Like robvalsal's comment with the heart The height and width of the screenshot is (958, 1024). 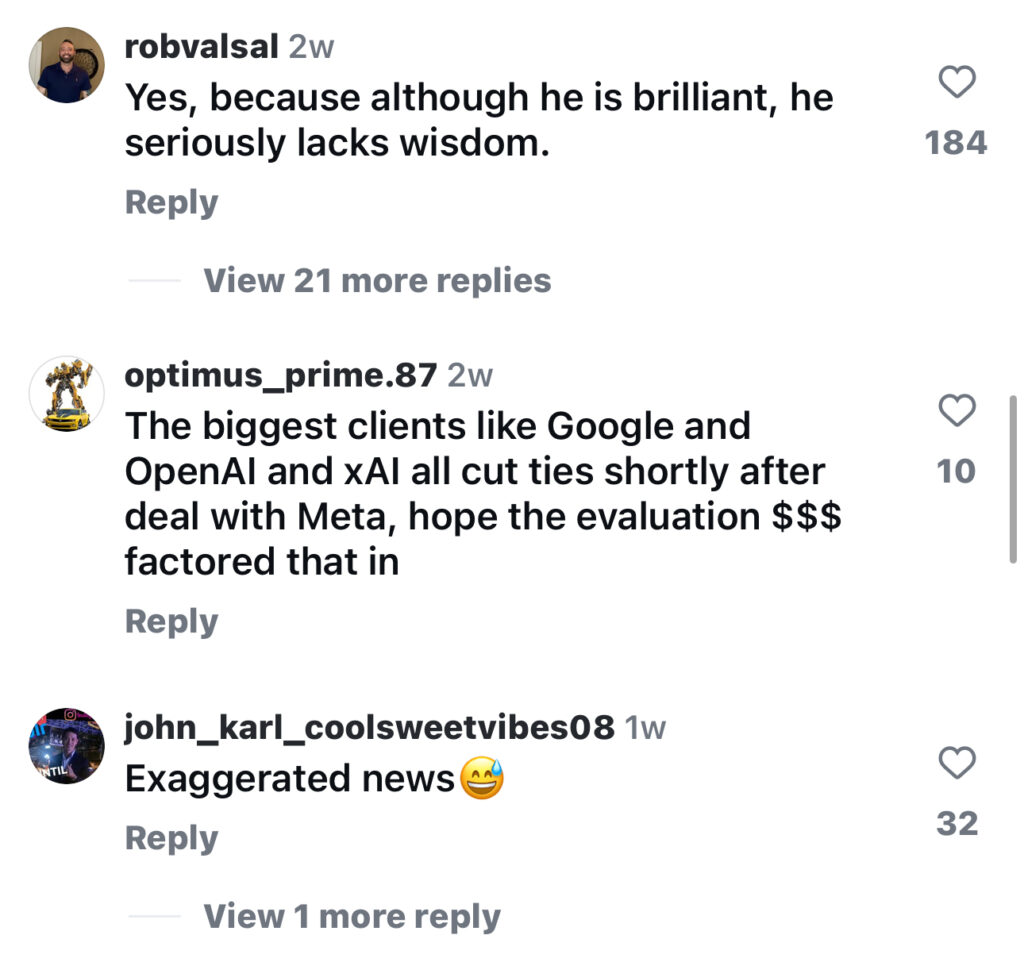(x=958, y=83)
